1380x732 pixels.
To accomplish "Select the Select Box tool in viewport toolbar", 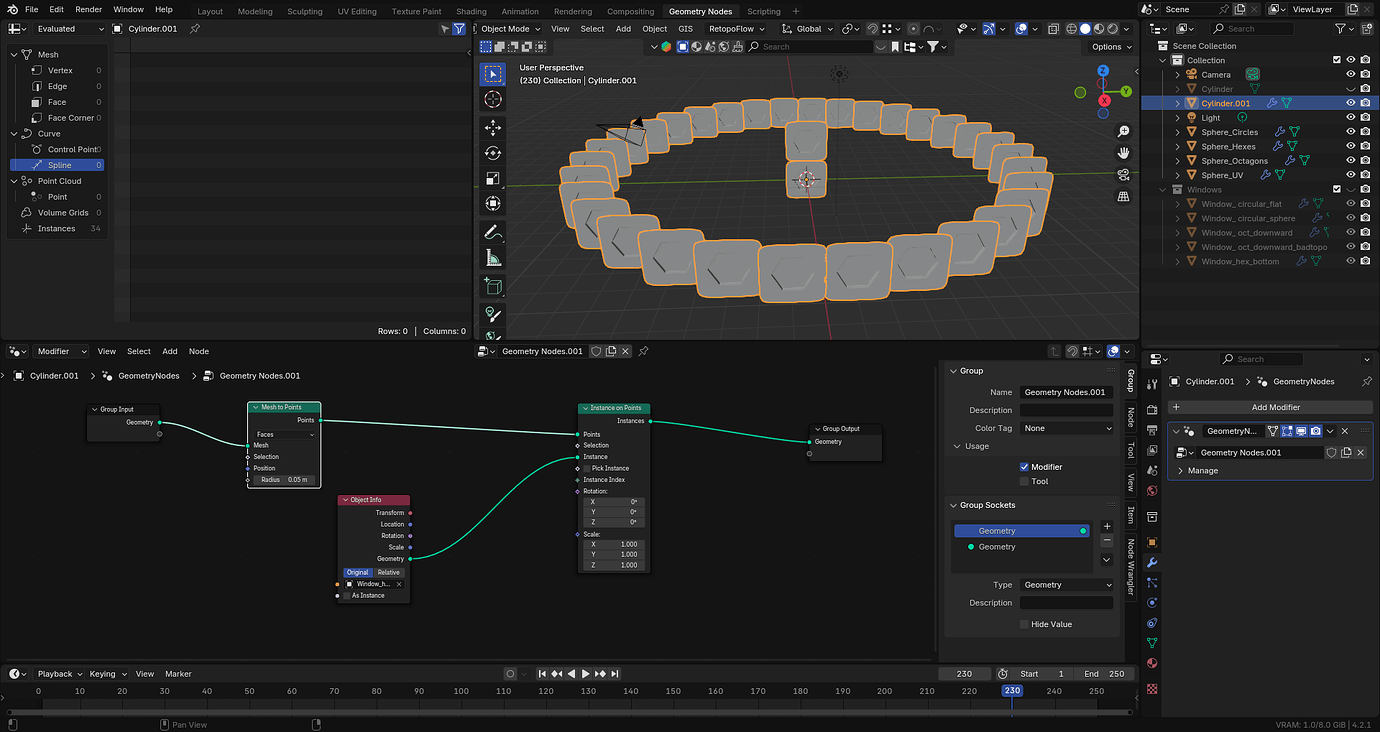I will (492, 74).
